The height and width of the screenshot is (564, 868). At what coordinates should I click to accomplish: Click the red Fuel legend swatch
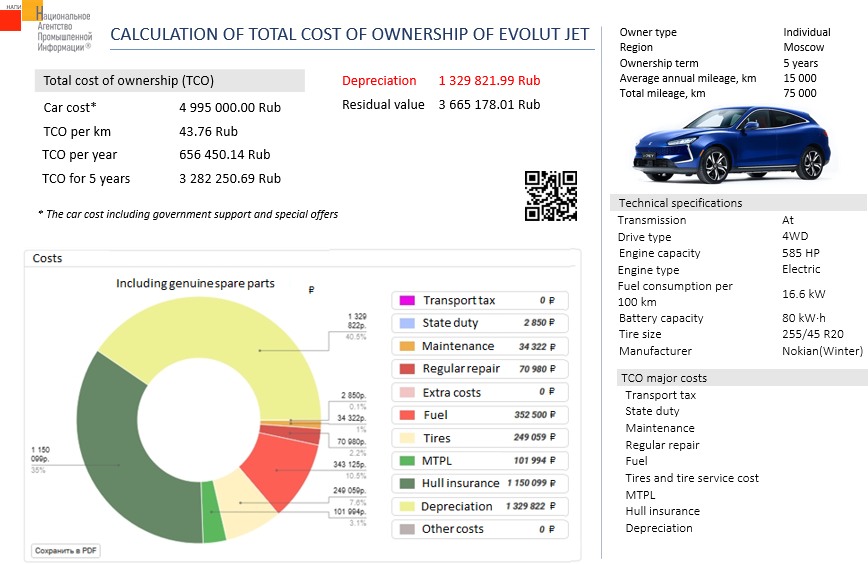tap(407, 415)
